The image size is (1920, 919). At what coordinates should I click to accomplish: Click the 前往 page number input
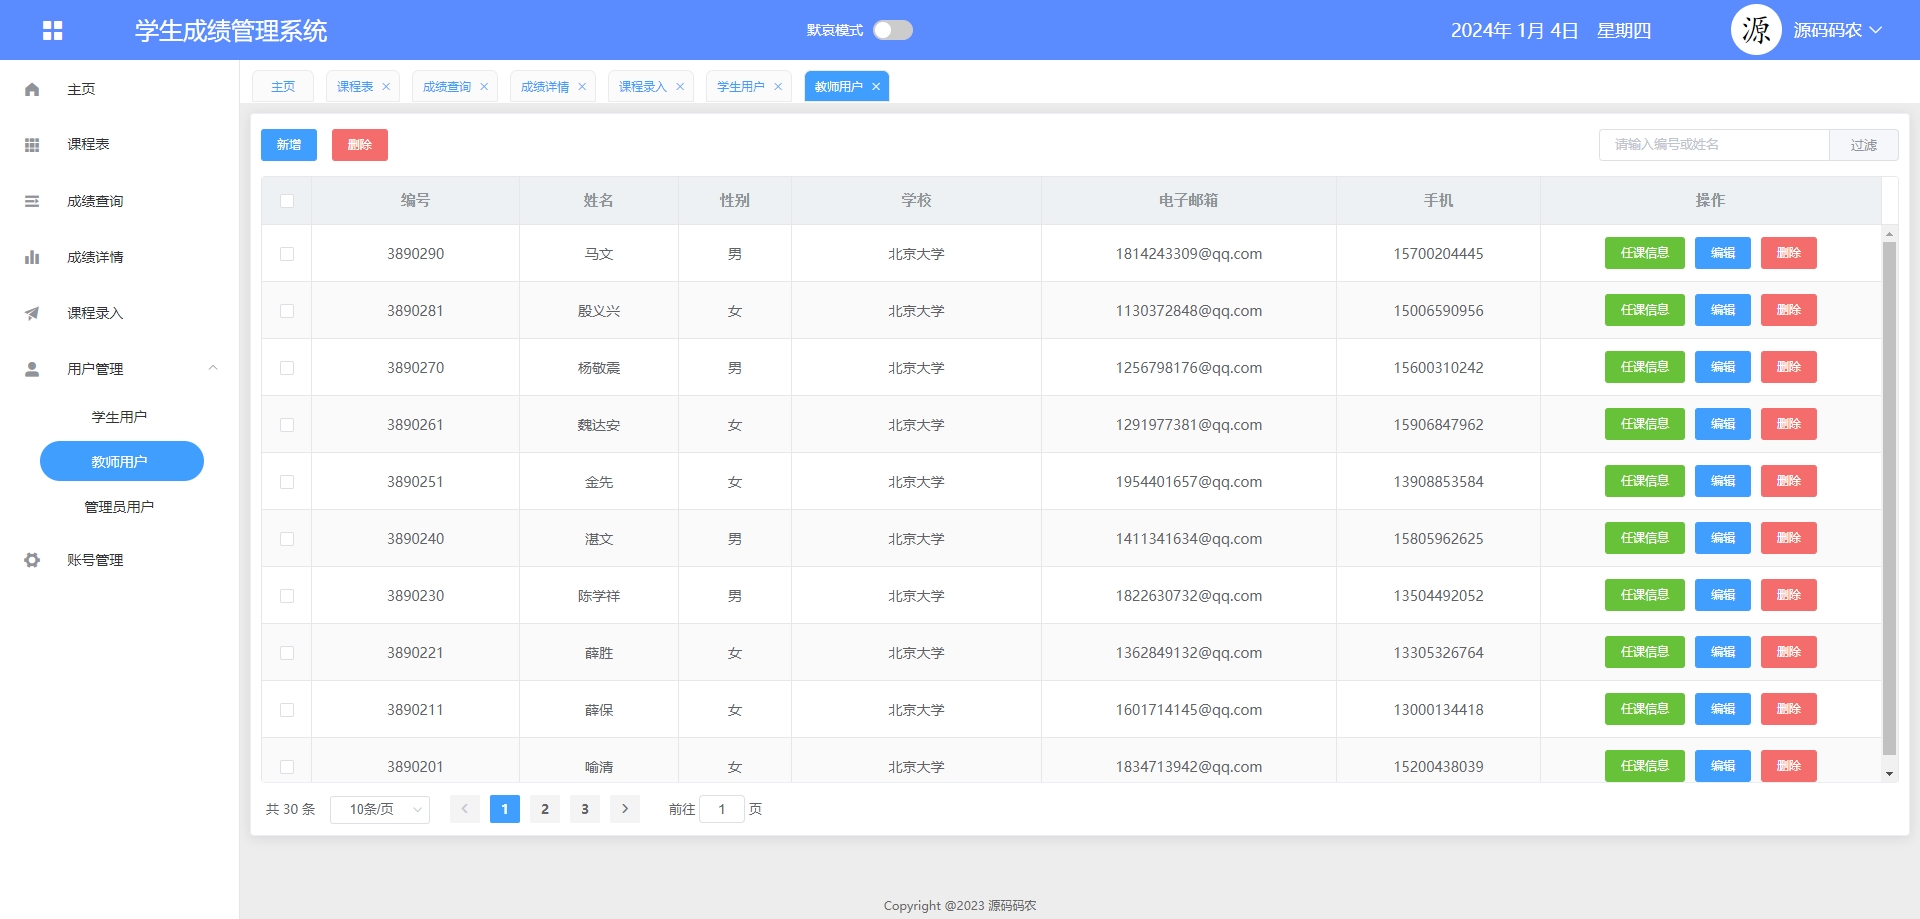pyautogui.click(x=722, y=809)
